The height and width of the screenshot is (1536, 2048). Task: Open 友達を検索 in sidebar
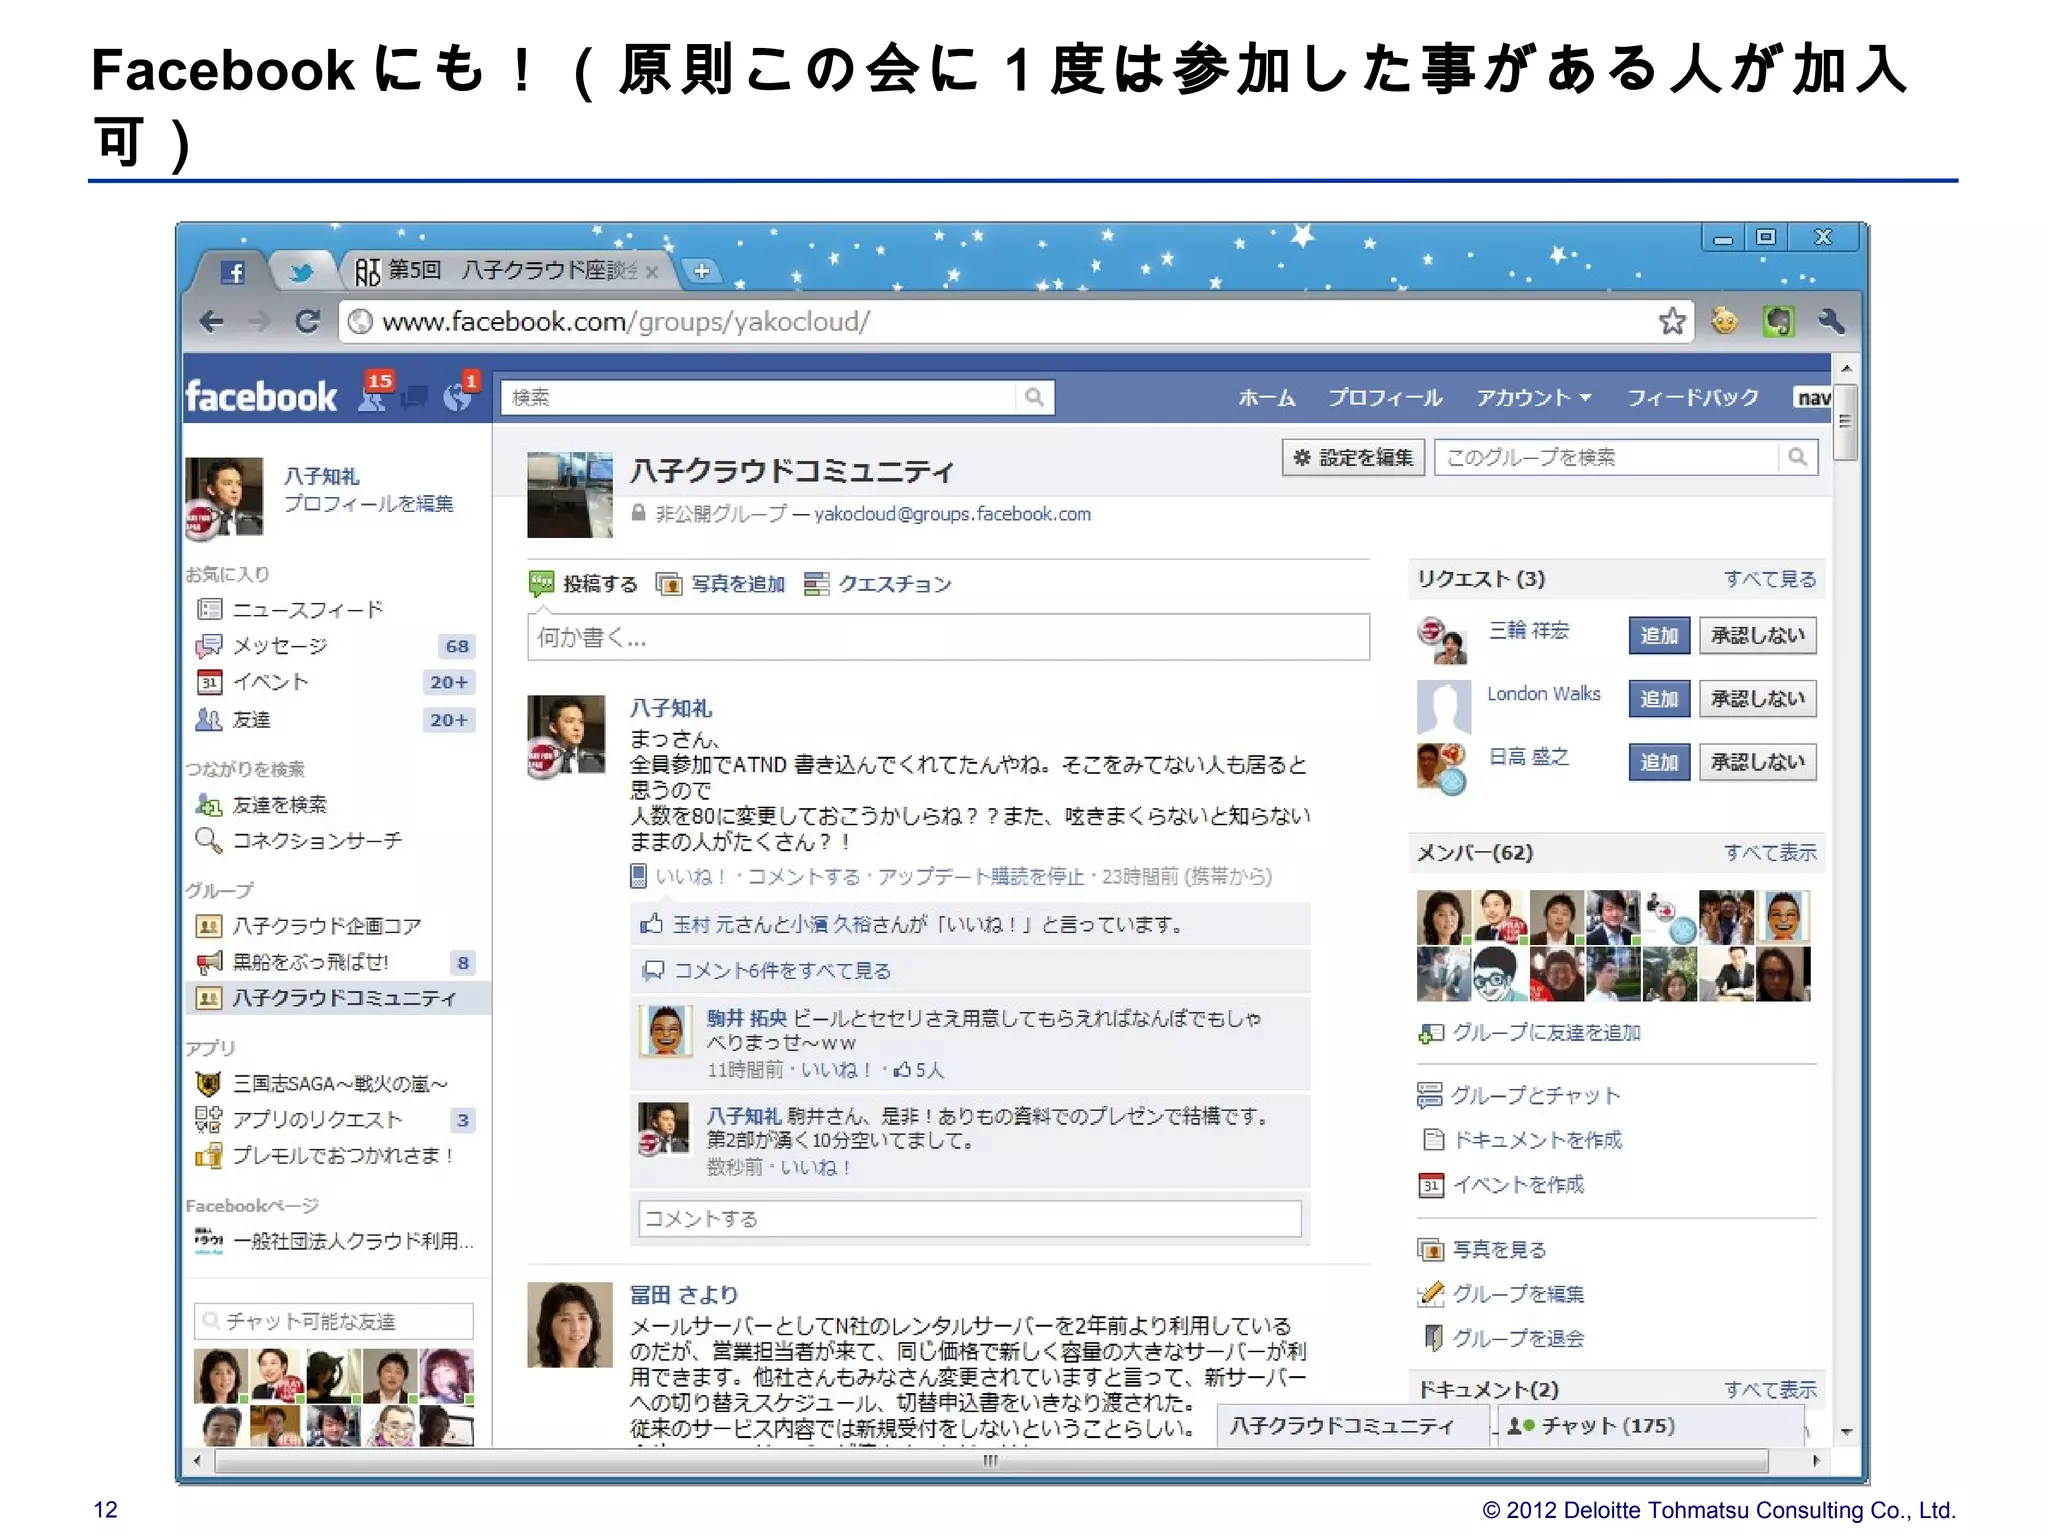click(280, 804)
